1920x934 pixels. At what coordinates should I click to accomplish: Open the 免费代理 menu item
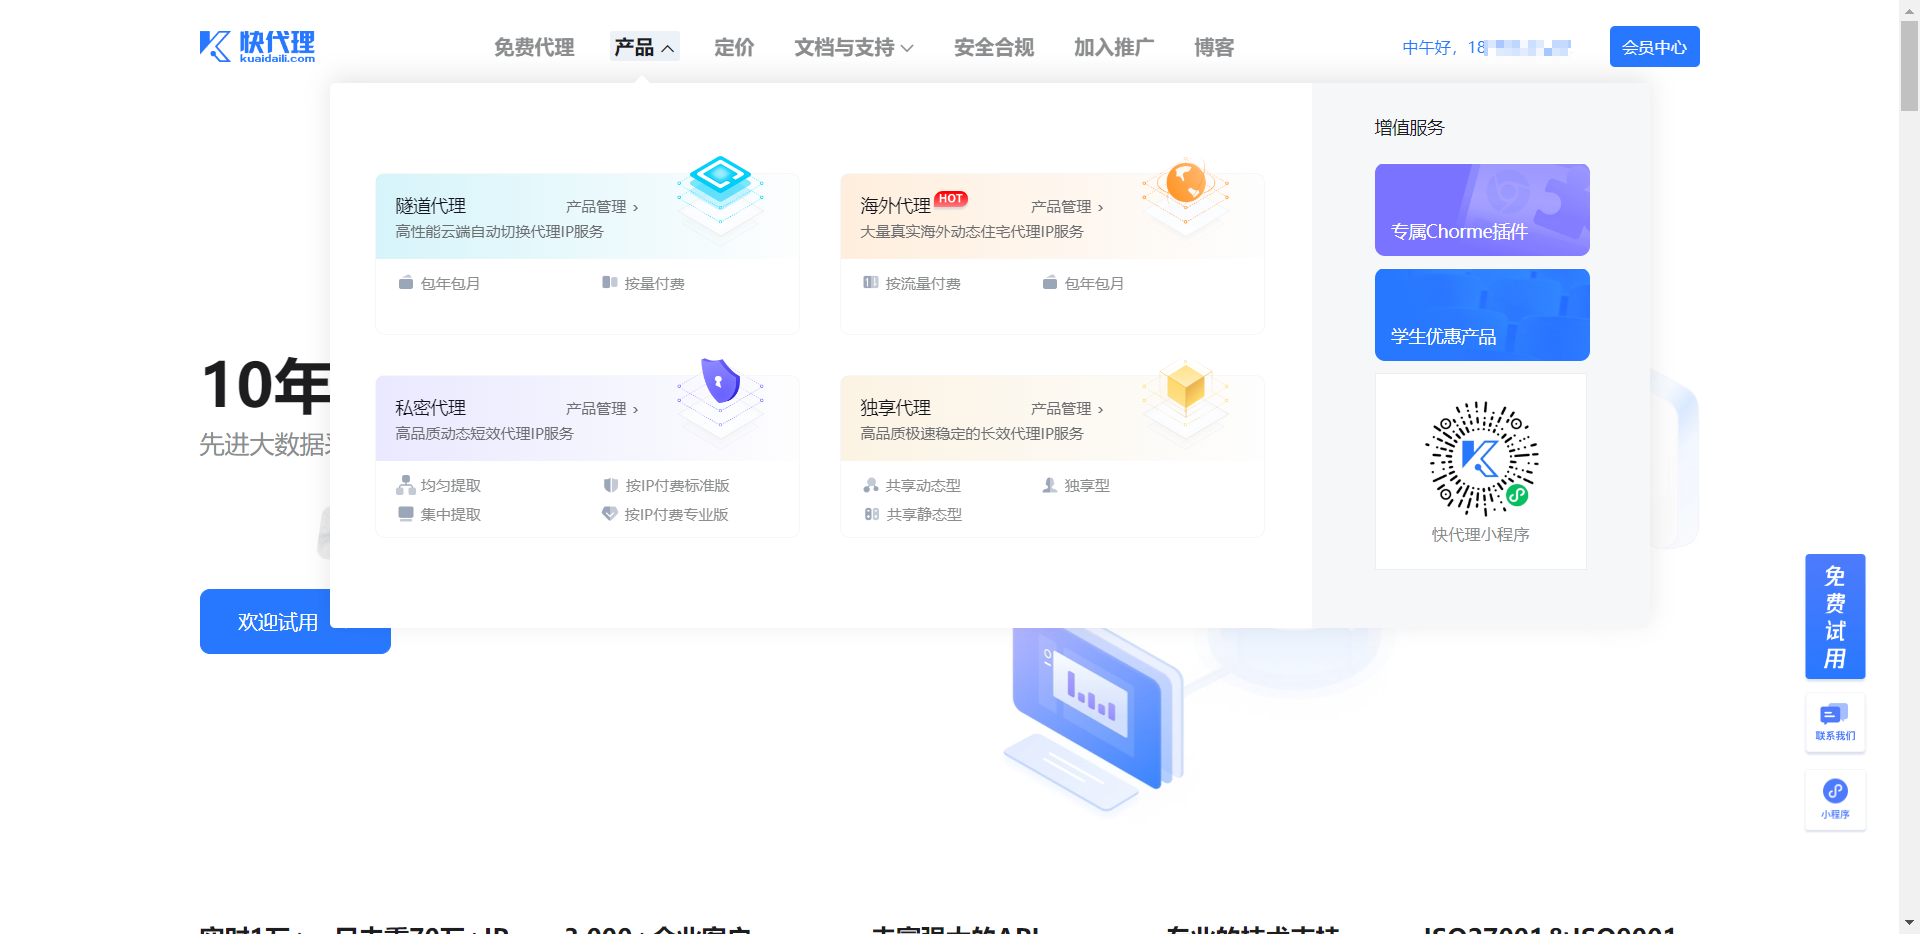click(x=534, y=47)
